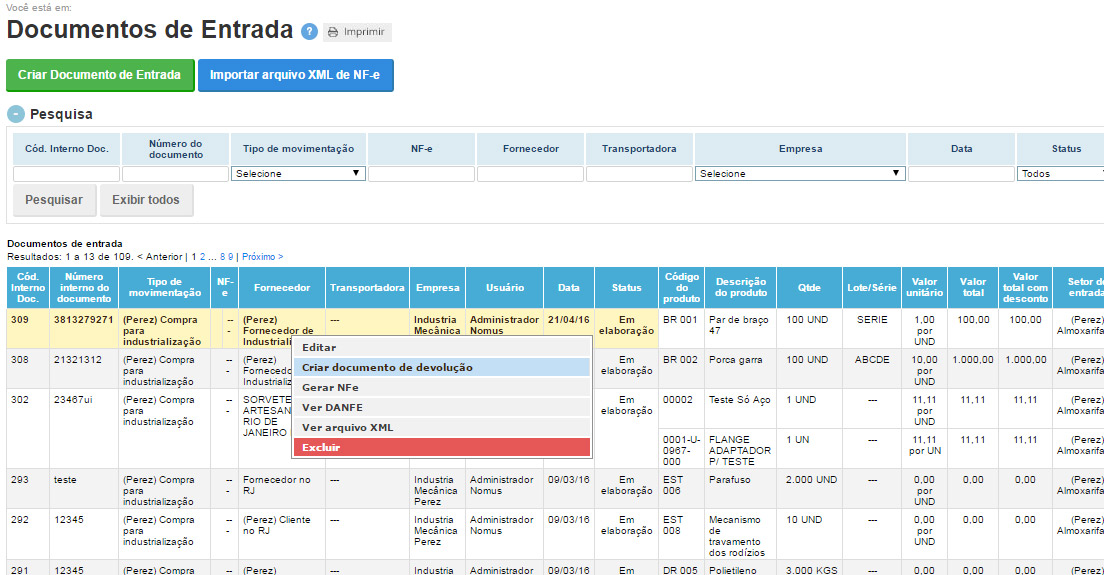Screen dimensions: 1104x575
Task: Click the Exibir todos button
Action: (x=146, y=200)
